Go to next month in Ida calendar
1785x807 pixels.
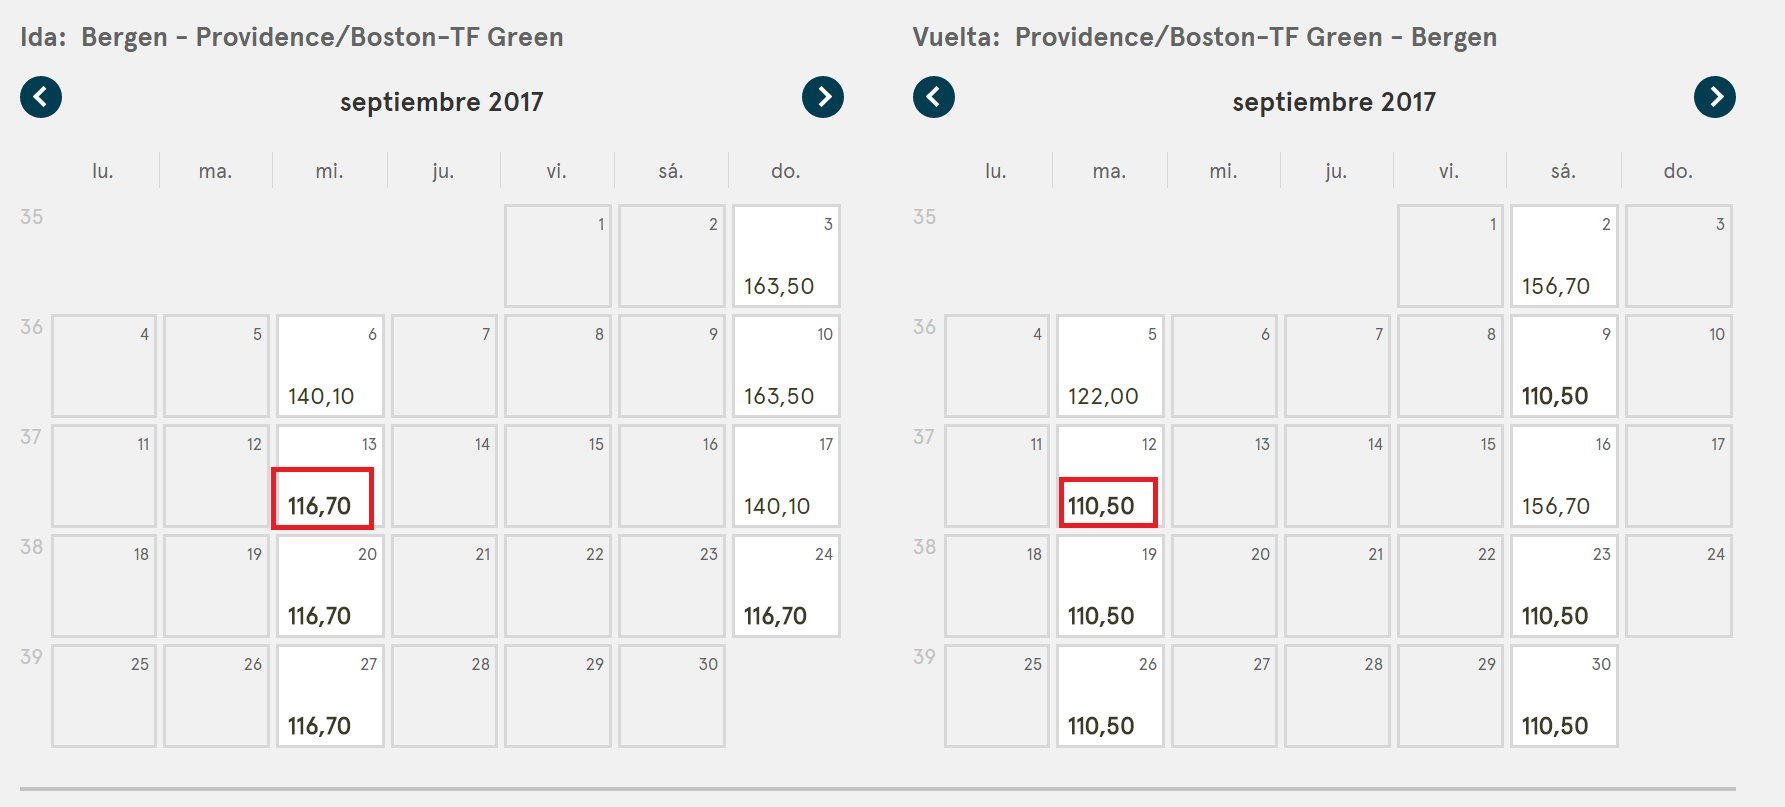(823, 97)
